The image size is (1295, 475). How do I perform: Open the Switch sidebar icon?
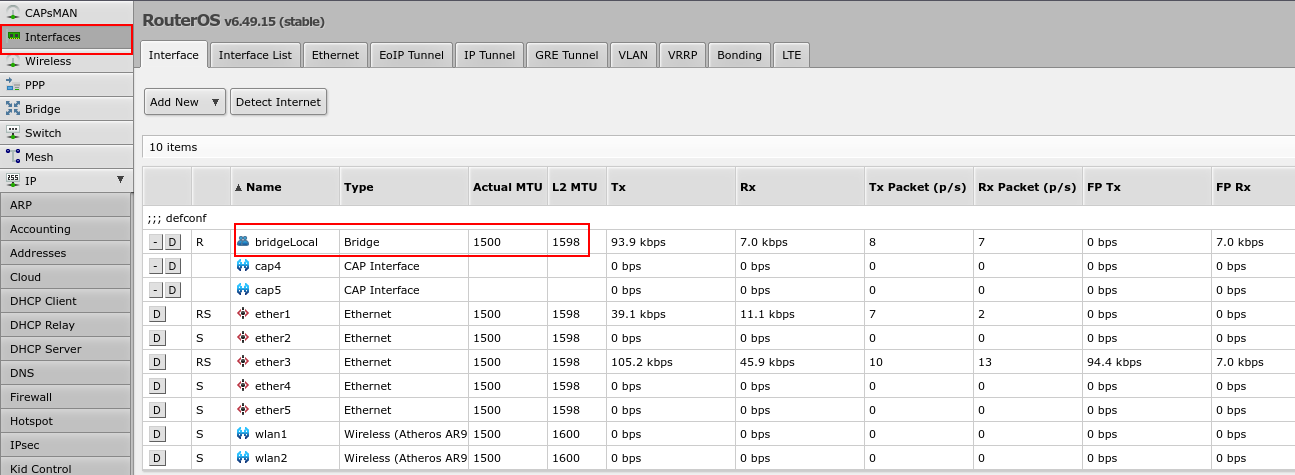pyautogui.click(x=13, y=133)
